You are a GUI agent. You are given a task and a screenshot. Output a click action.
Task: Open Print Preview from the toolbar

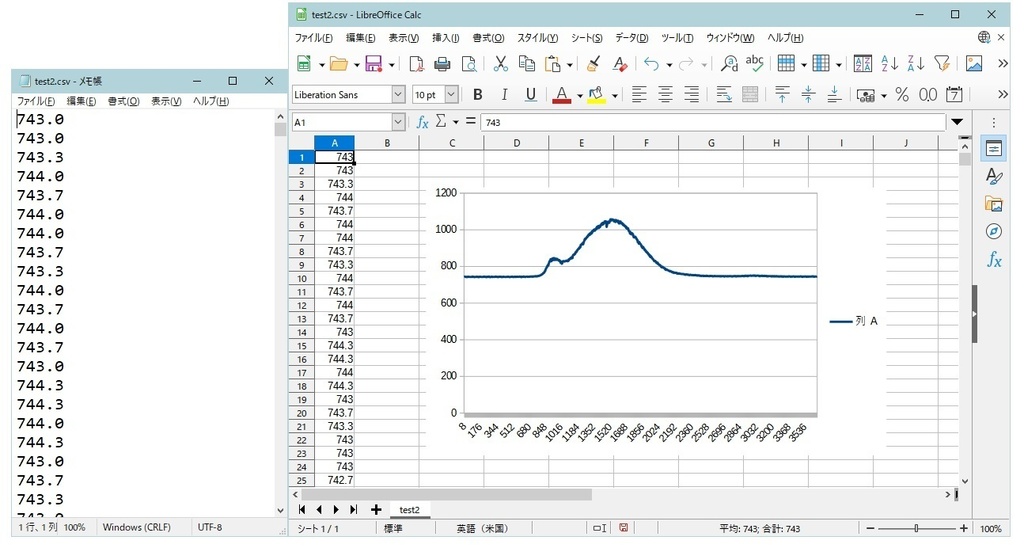coord(469,63)
